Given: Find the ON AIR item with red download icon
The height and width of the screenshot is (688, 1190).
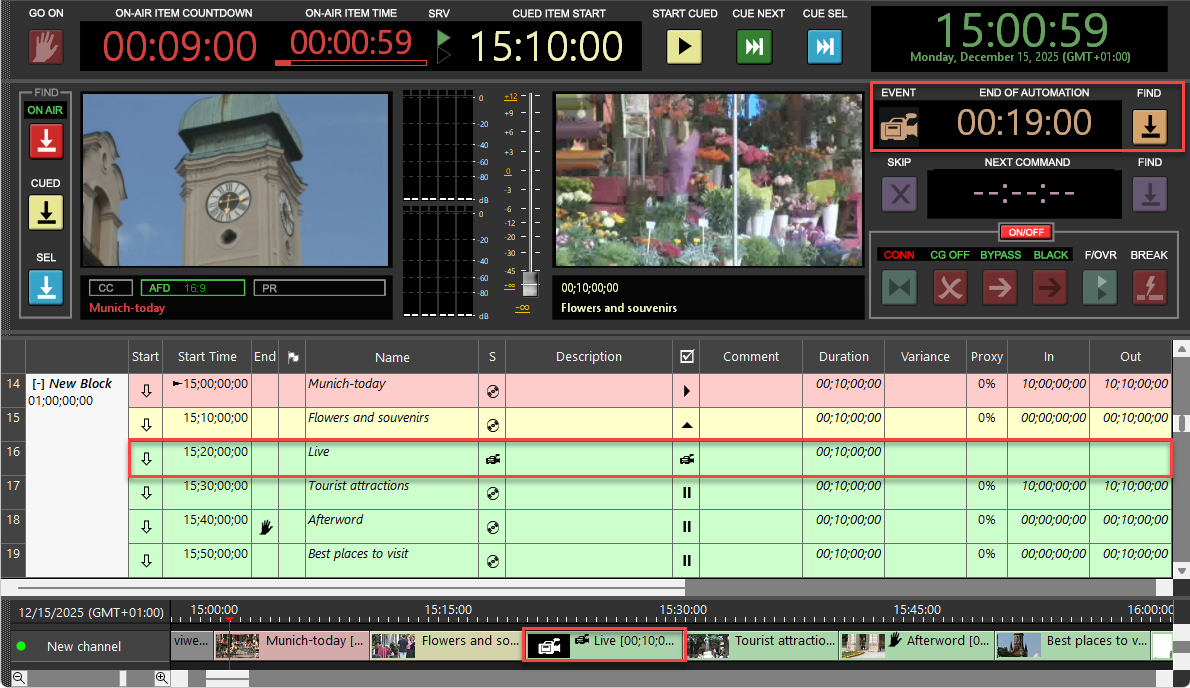Looking at the screenshot, I should coord(46,142).
